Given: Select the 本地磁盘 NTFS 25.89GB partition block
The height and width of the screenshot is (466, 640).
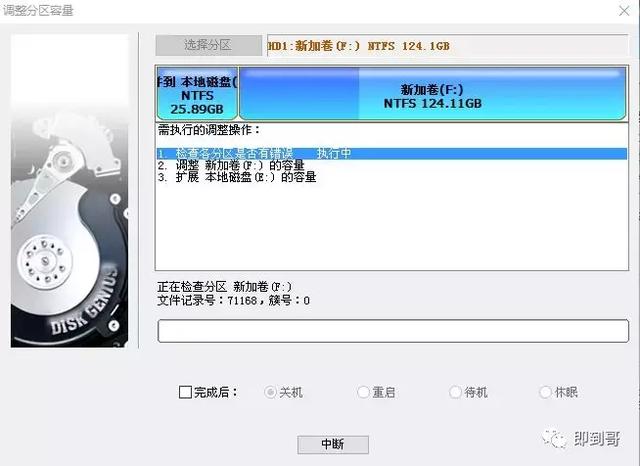Looking at the screenshot, I should [x=197, y=93].
